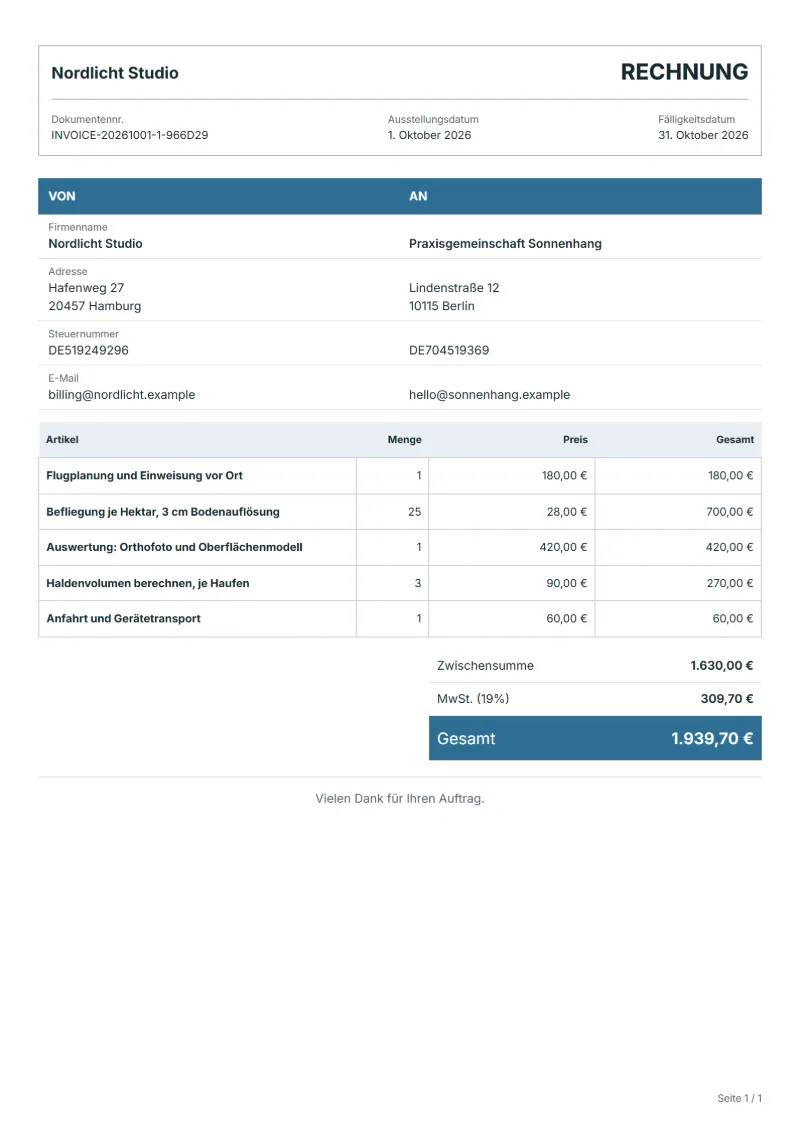
Task: Click the "RECHNUNG" heading
Action: 684,72
